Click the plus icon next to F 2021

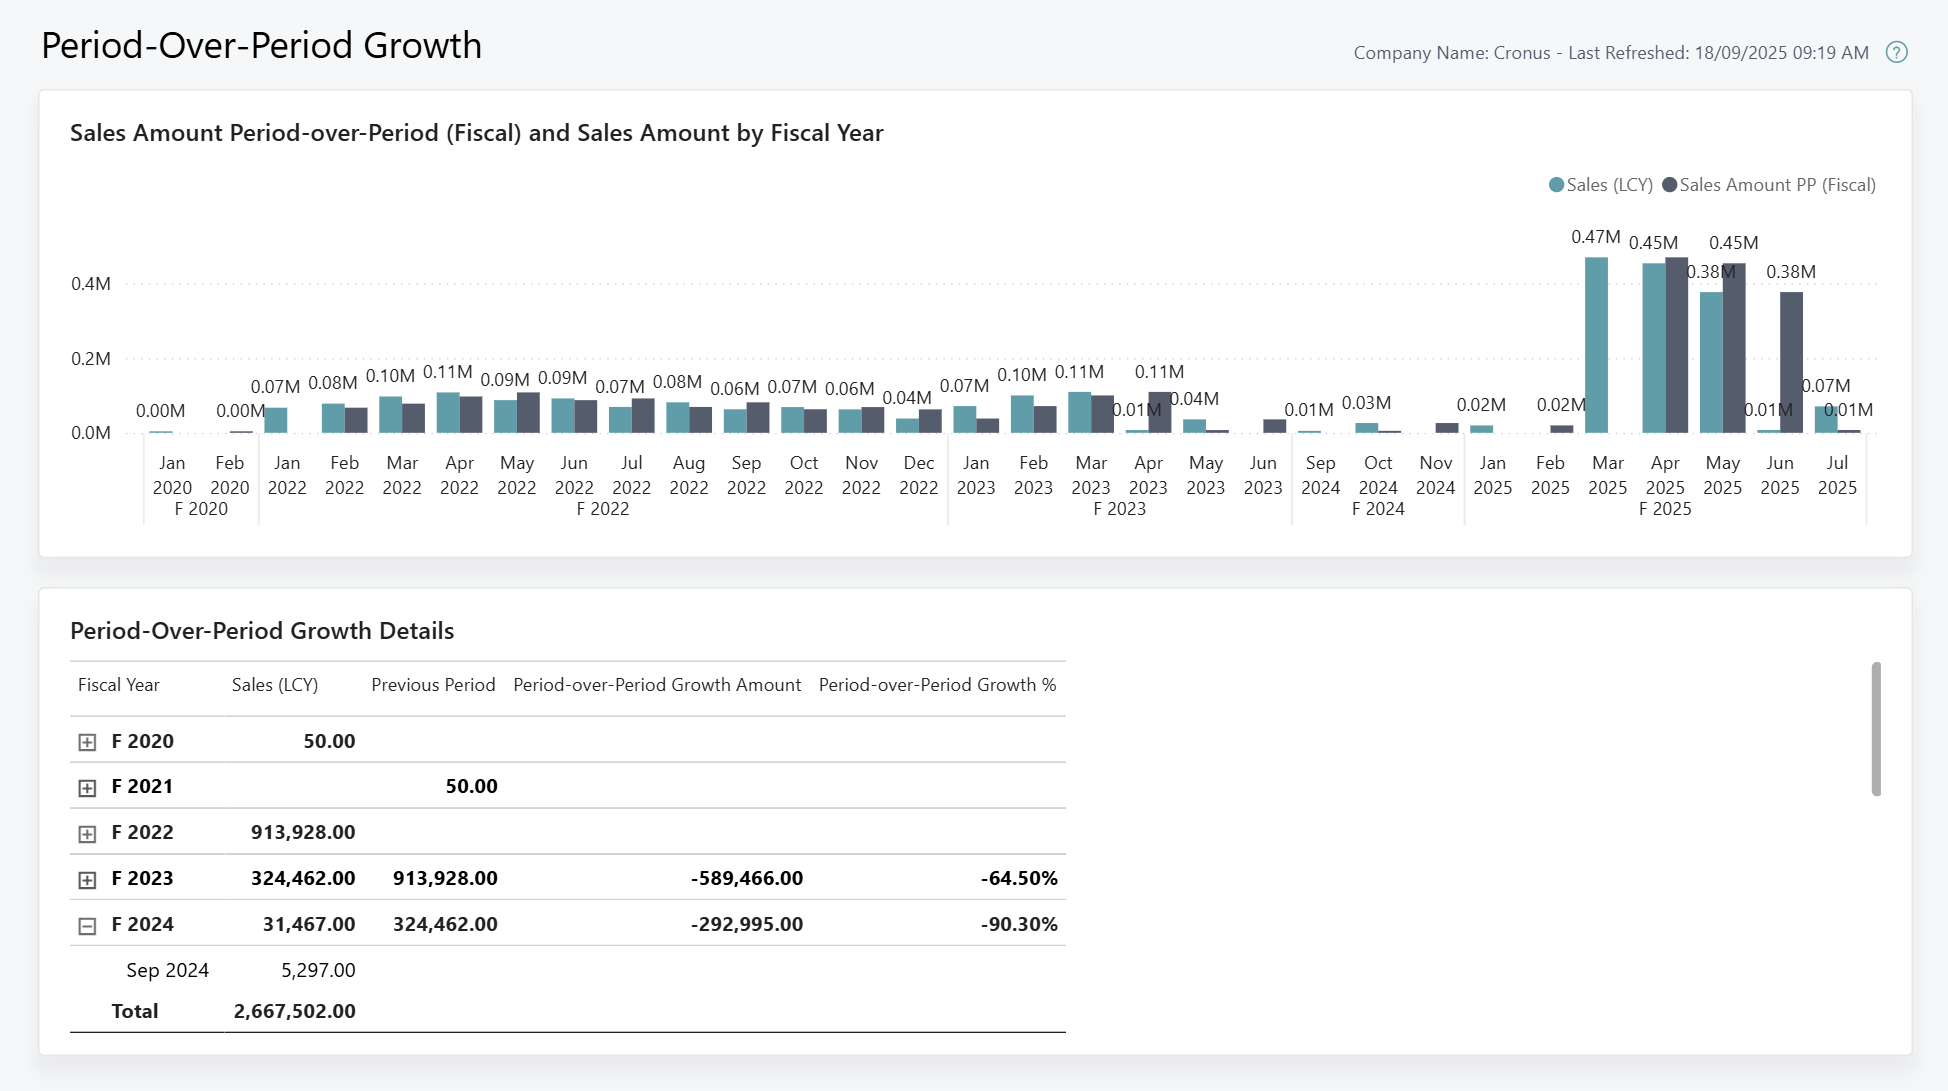[x=86, y=786]
